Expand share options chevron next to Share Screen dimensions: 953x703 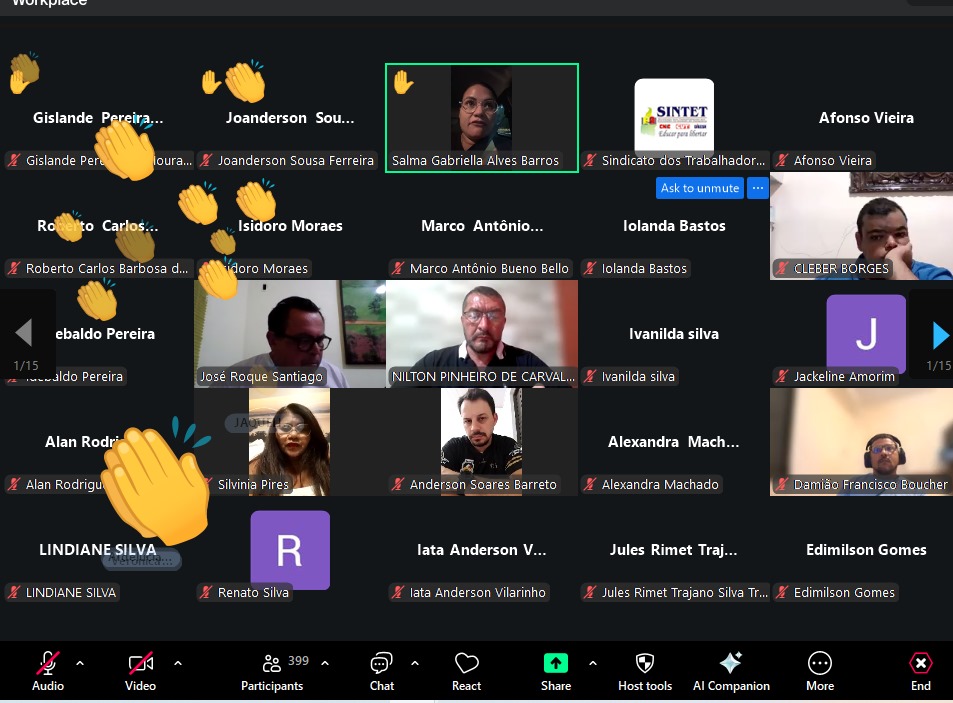tap(592, 663)
